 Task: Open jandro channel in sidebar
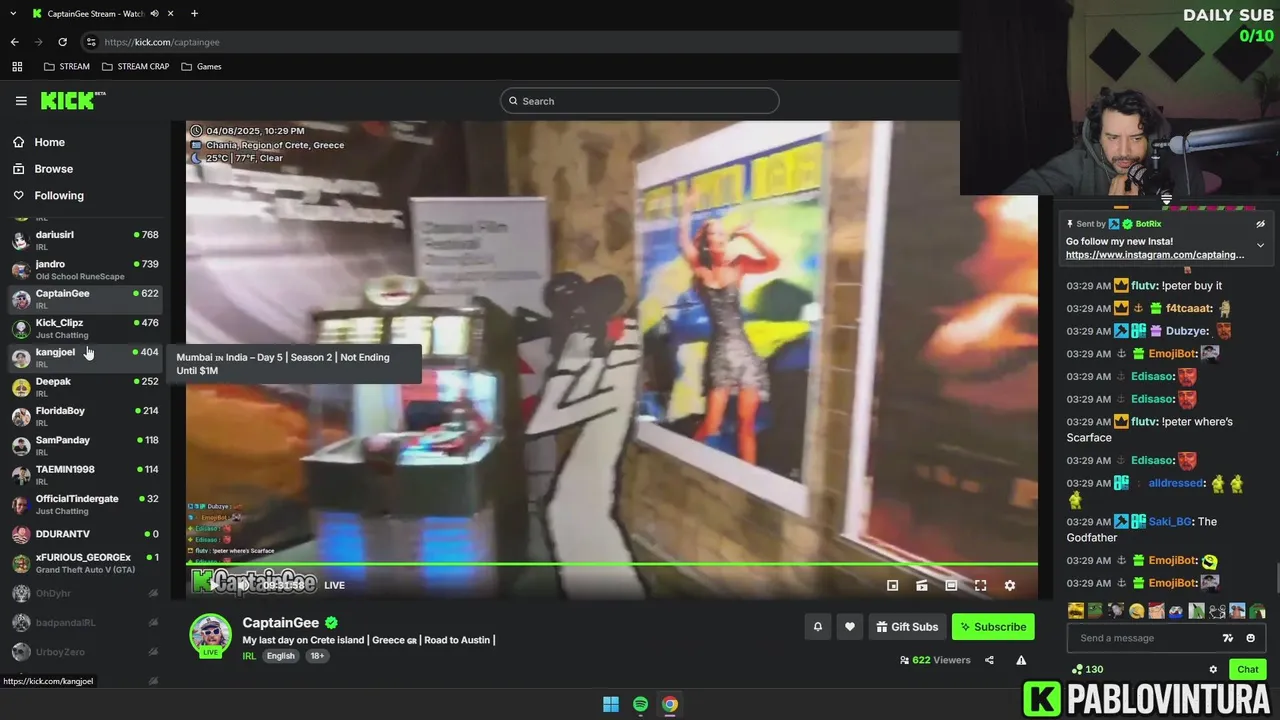pos(85,270)
